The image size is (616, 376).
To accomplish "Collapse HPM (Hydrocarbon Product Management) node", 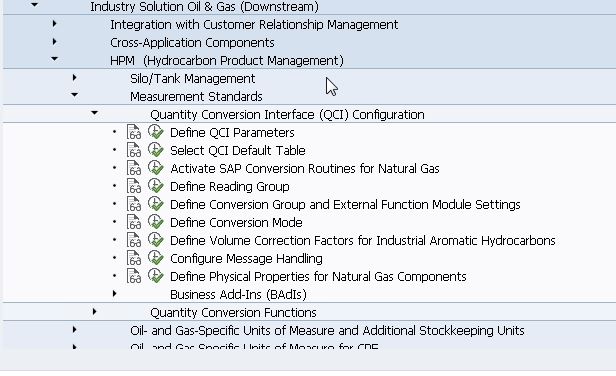I will [54, 59].
